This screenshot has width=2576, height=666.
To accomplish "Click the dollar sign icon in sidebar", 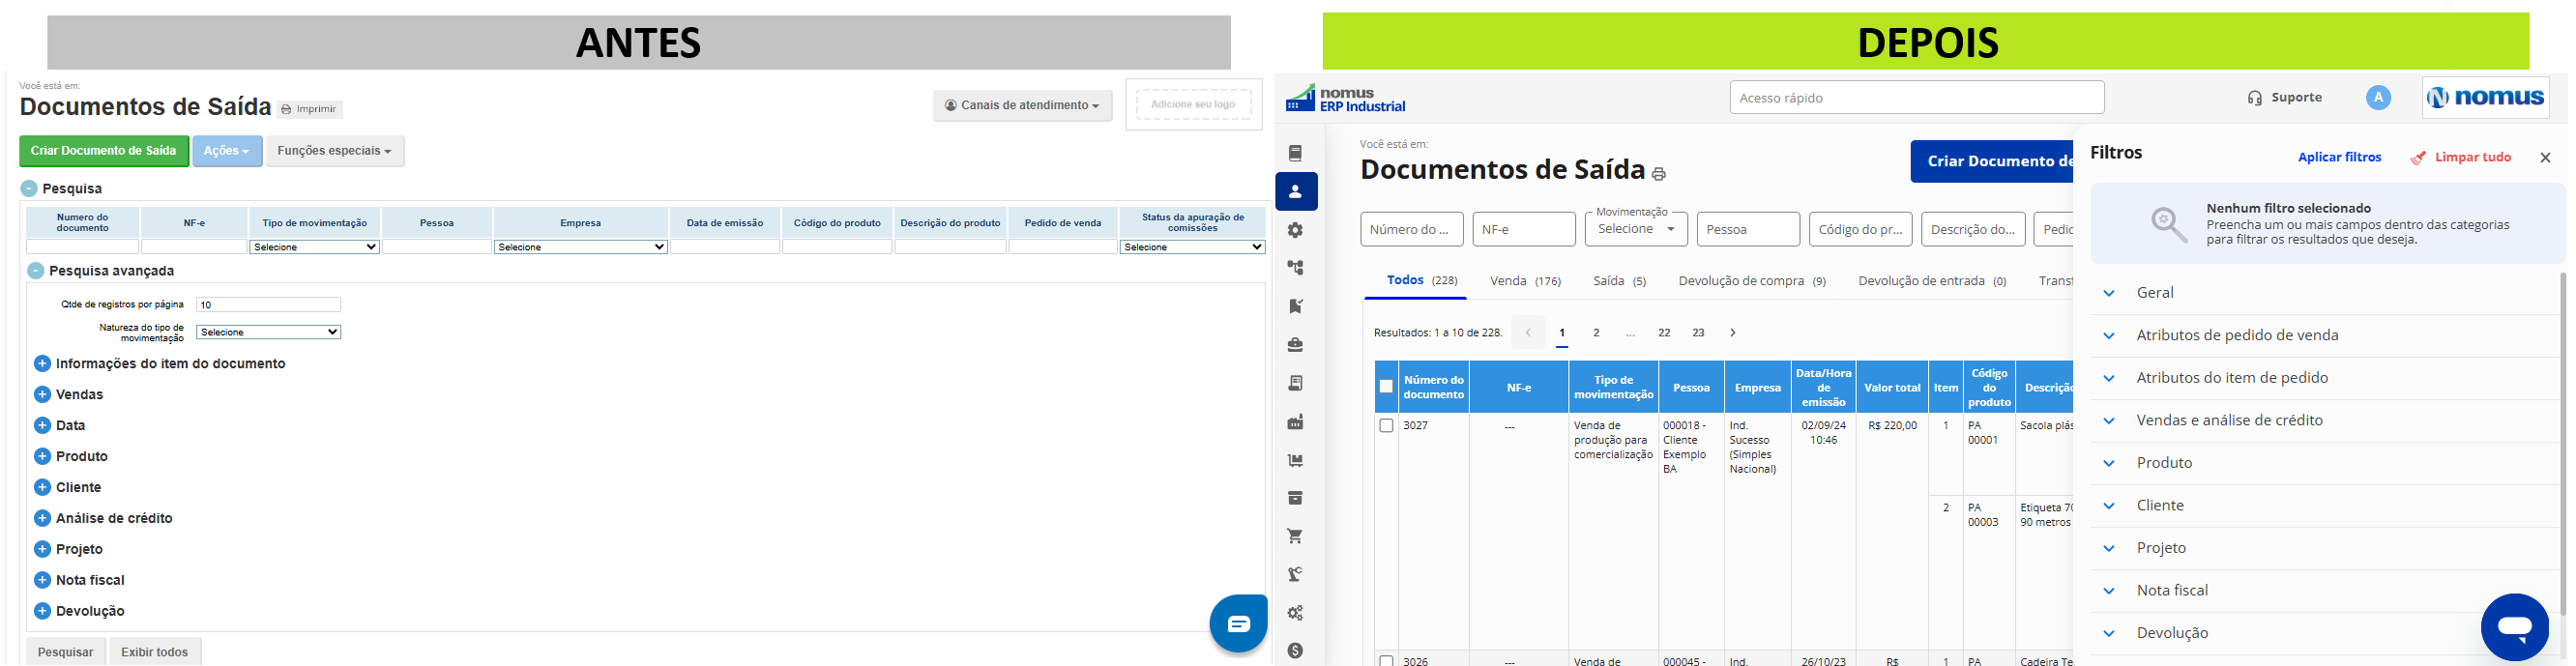I will (x=1295, y=651).
